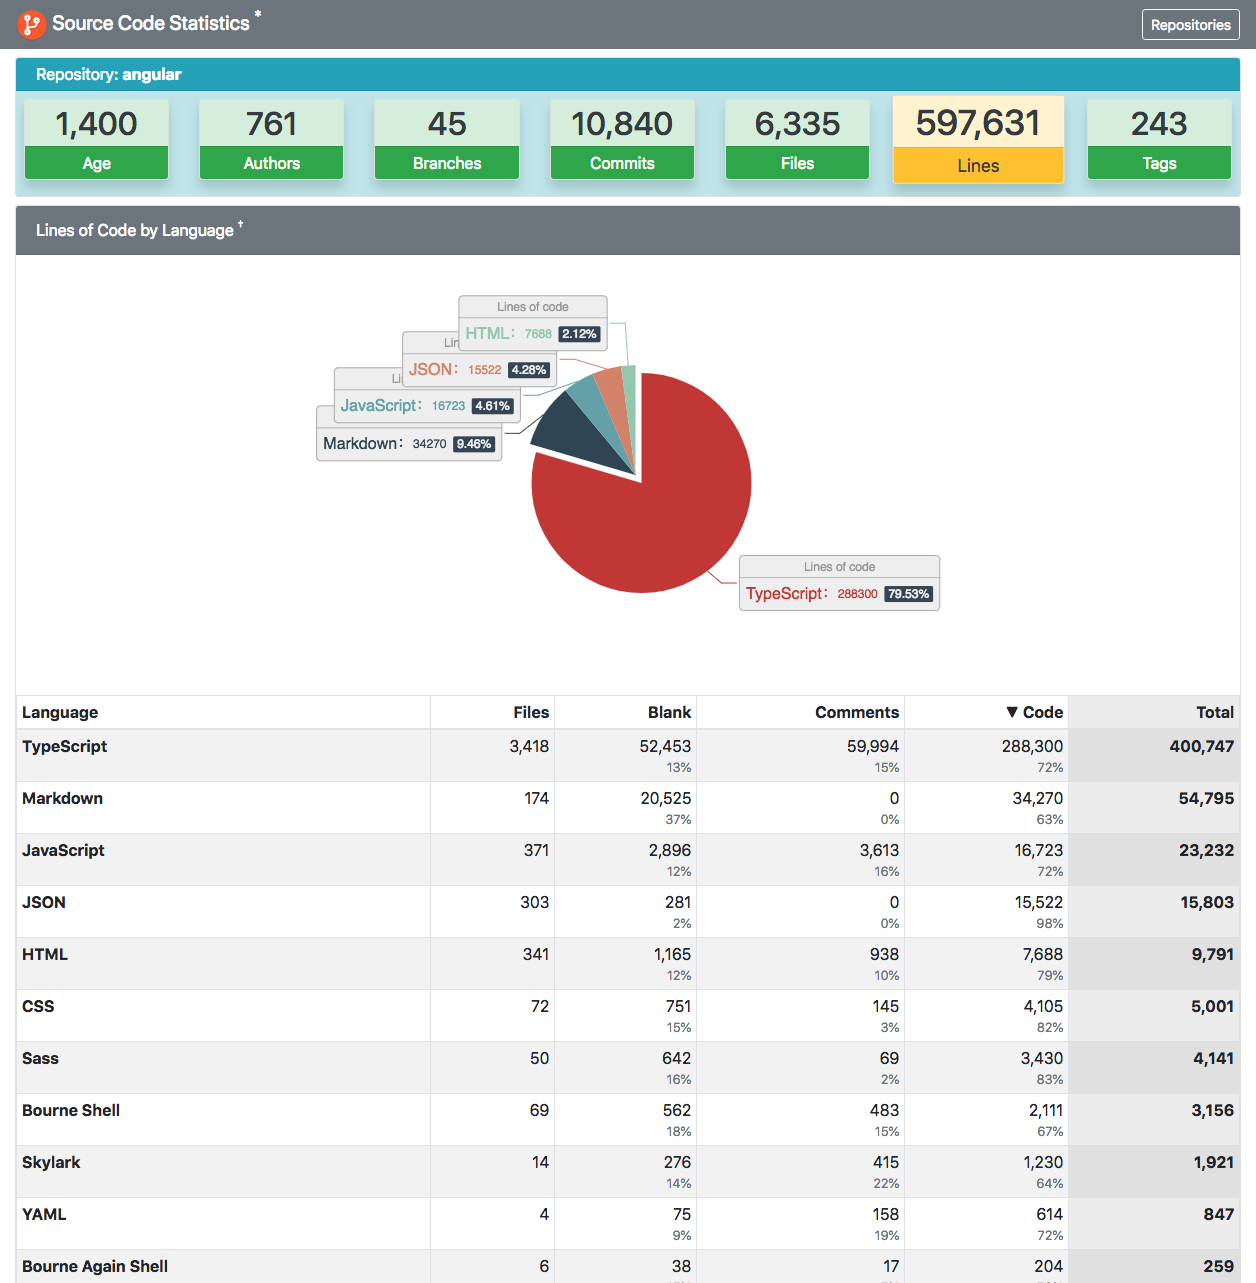Click the Sass row name
The height and width of the screenshot is (1283, 1256).
(x=40, y=1058)
